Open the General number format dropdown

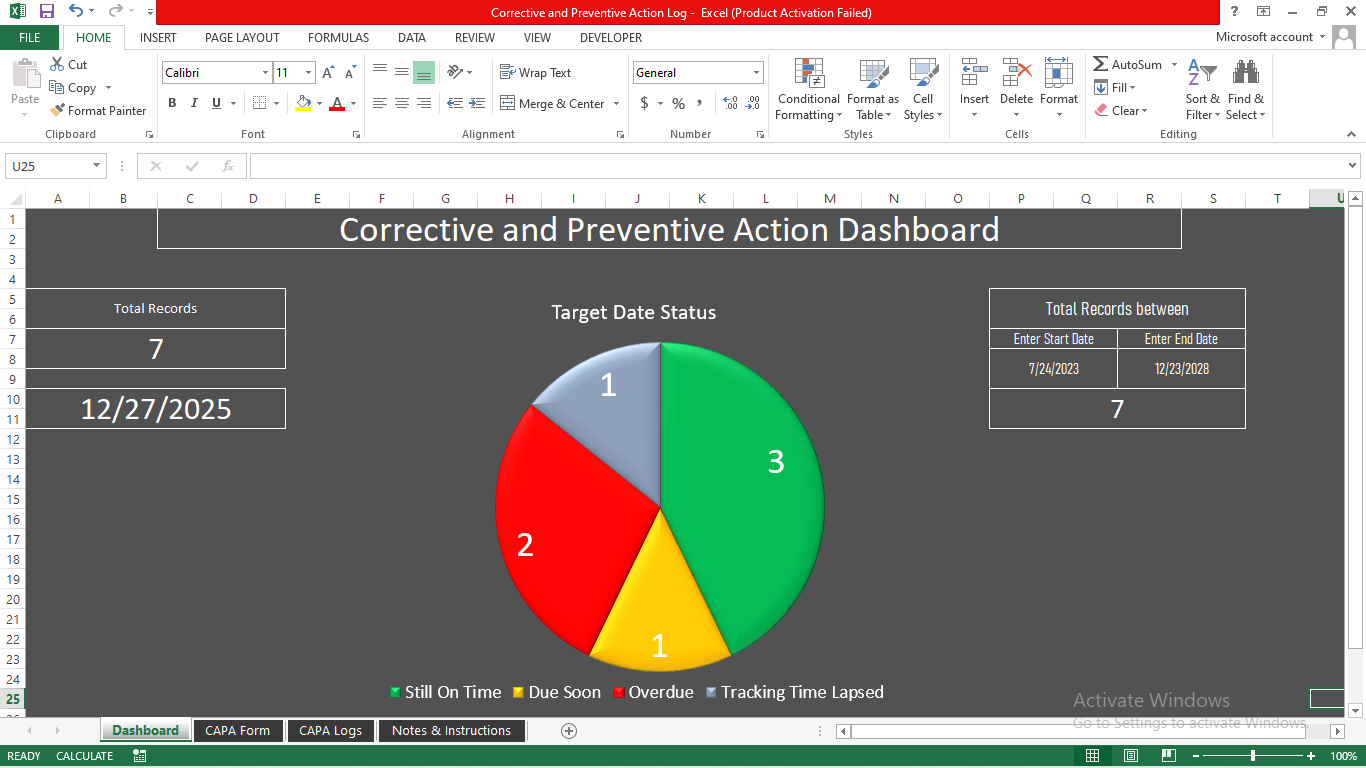point(756,73)
